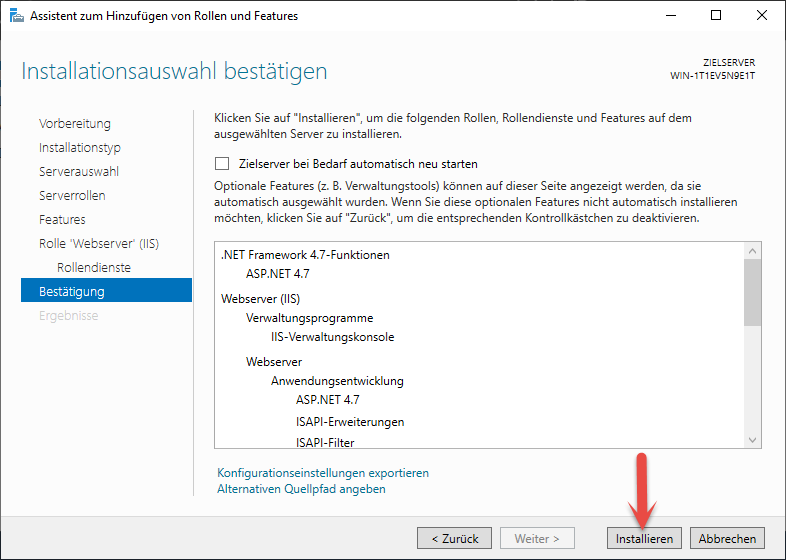Minimize the wizard window

tap(669, 16)
